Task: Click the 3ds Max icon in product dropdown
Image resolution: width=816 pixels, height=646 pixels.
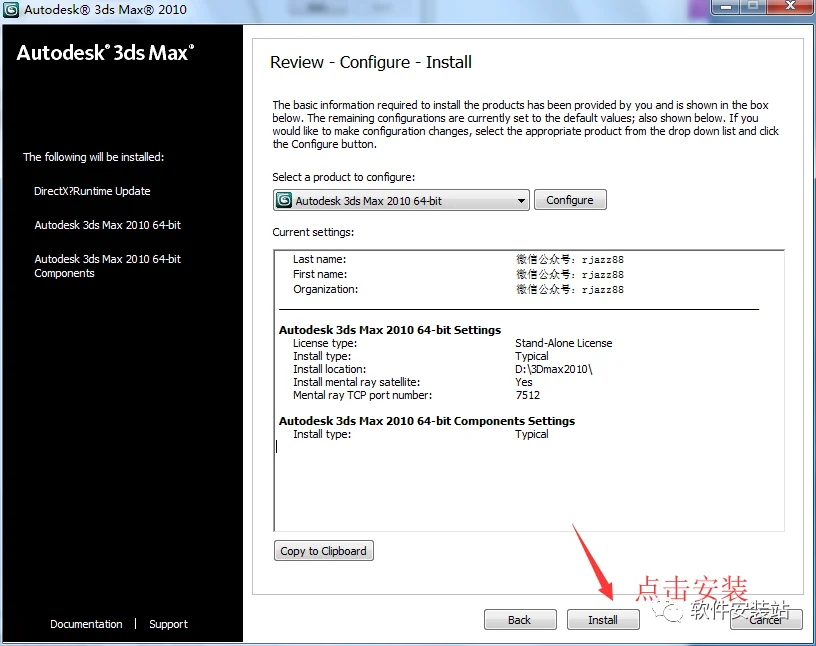Action: coord(284,200)
